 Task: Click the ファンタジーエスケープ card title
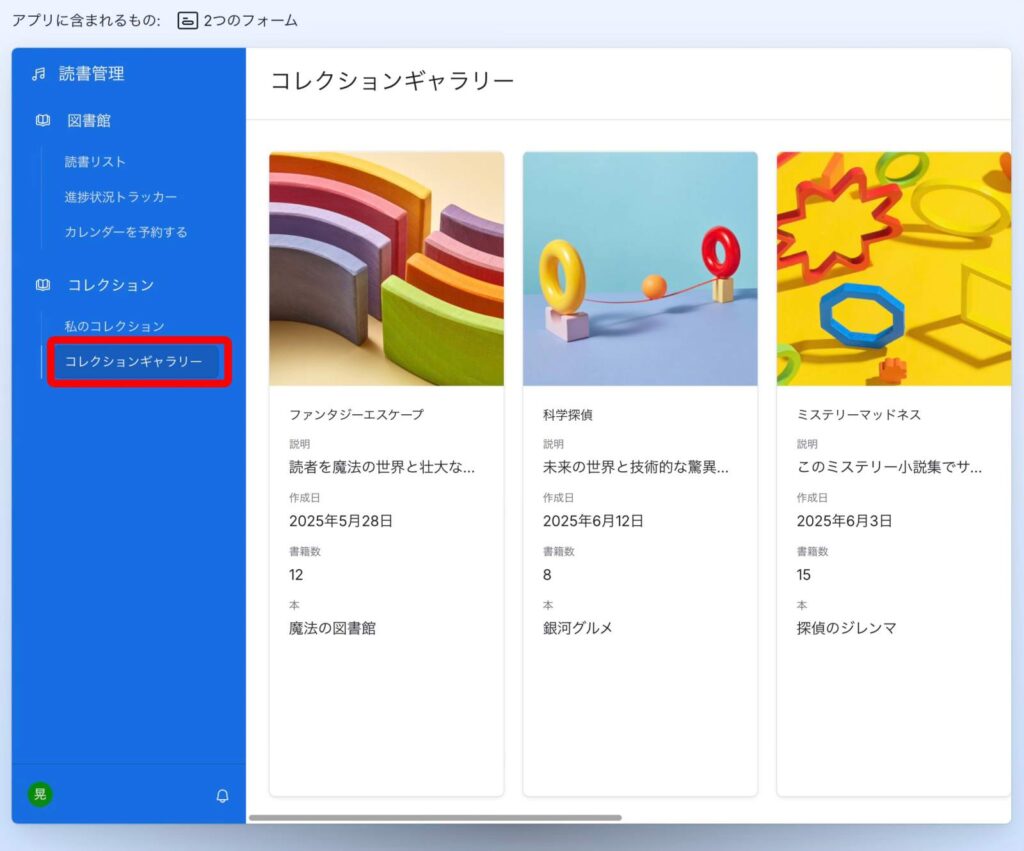coord(357,415)
